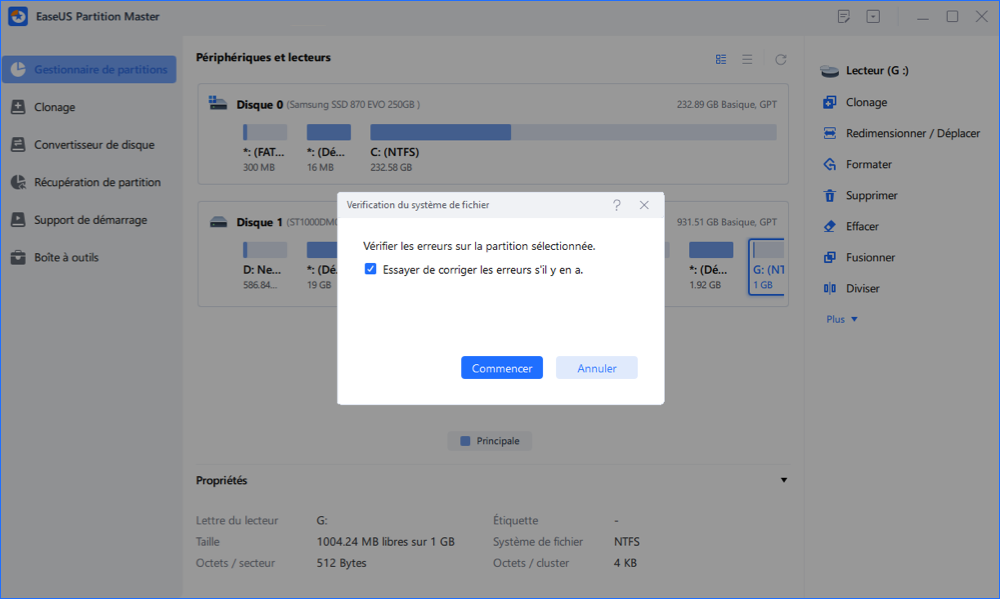The width and height of the screenshot is (1000, 599).
Task: Close the Vérification du système de fichier dialog
Action: pos(644,205)
